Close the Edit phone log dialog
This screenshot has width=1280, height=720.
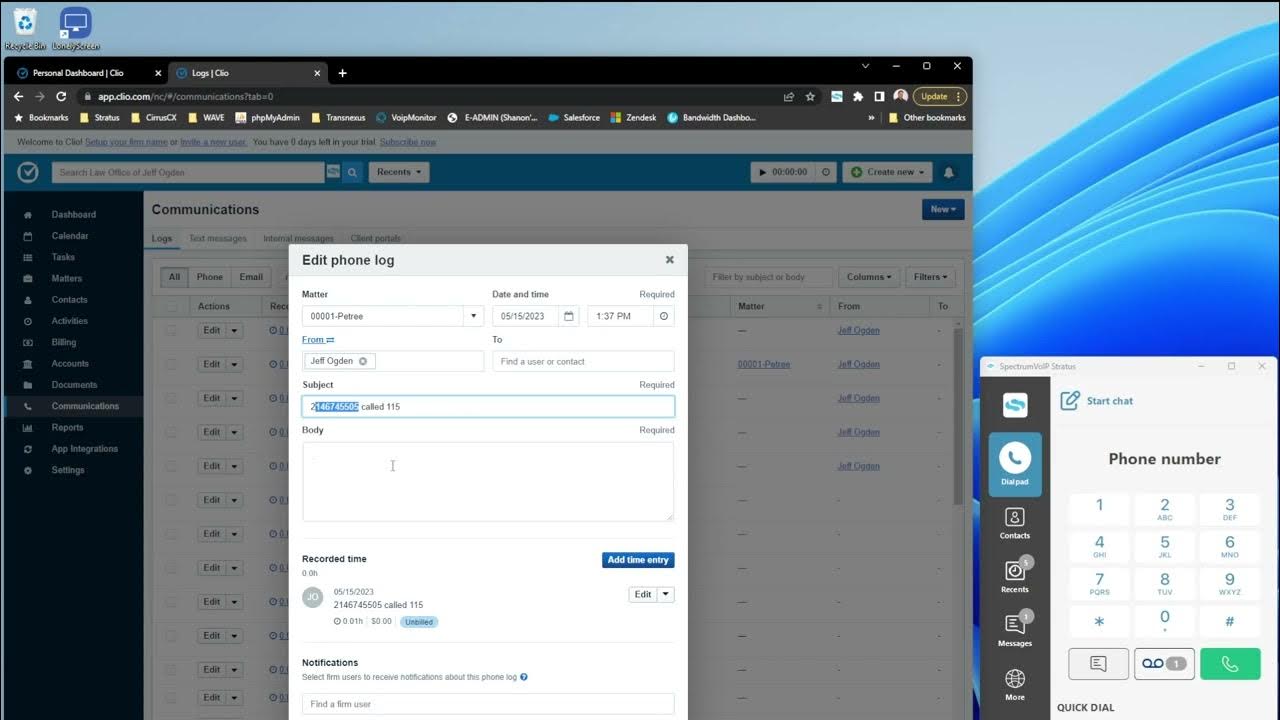pos(670,259)
